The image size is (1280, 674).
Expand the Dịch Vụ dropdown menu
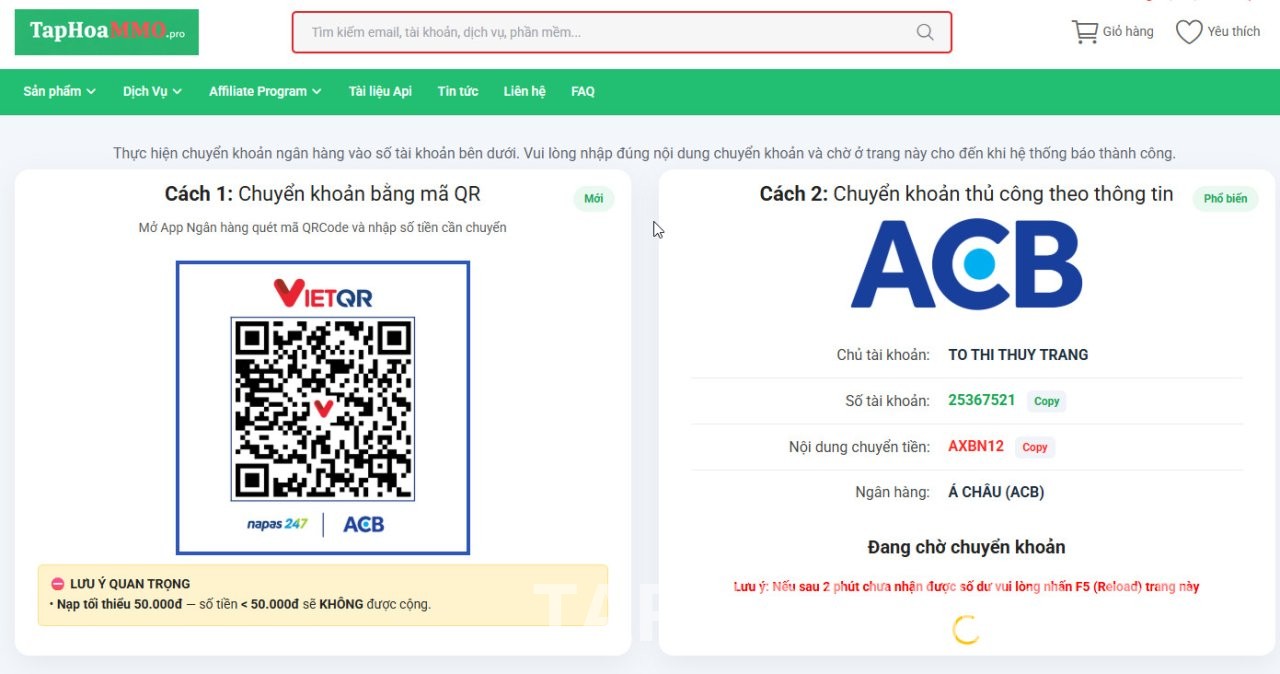click(x=153, y=91)
